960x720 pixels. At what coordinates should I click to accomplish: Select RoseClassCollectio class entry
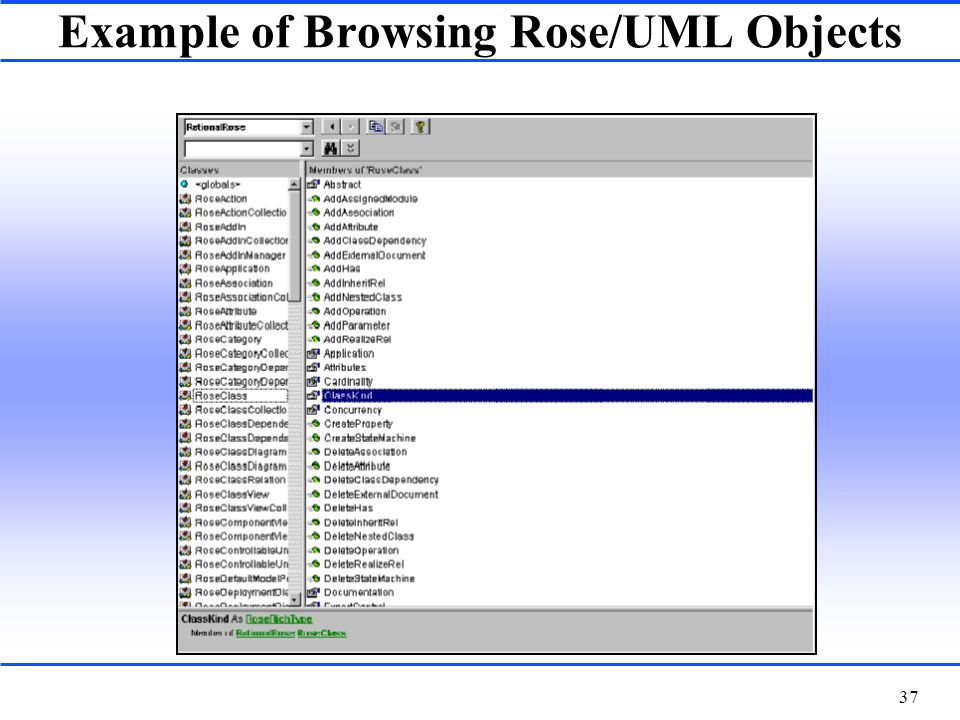point(241,410)
